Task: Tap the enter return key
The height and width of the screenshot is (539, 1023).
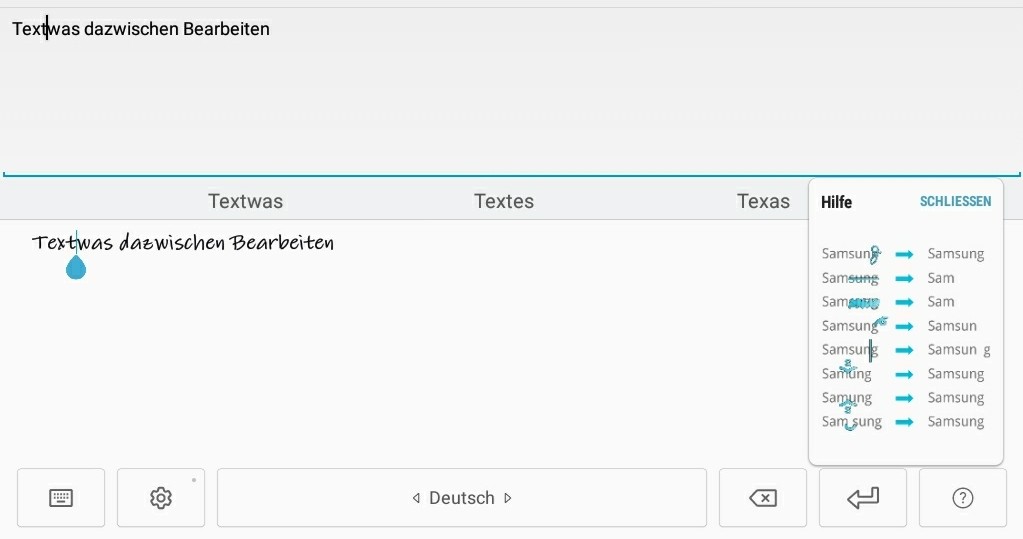Action: coord(863,498)
